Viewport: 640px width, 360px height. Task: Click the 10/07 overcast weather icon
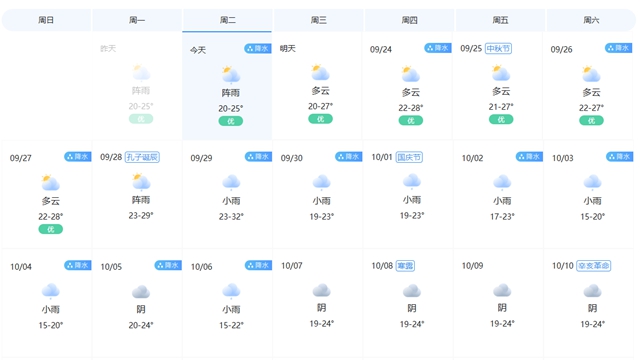(322, 290)
